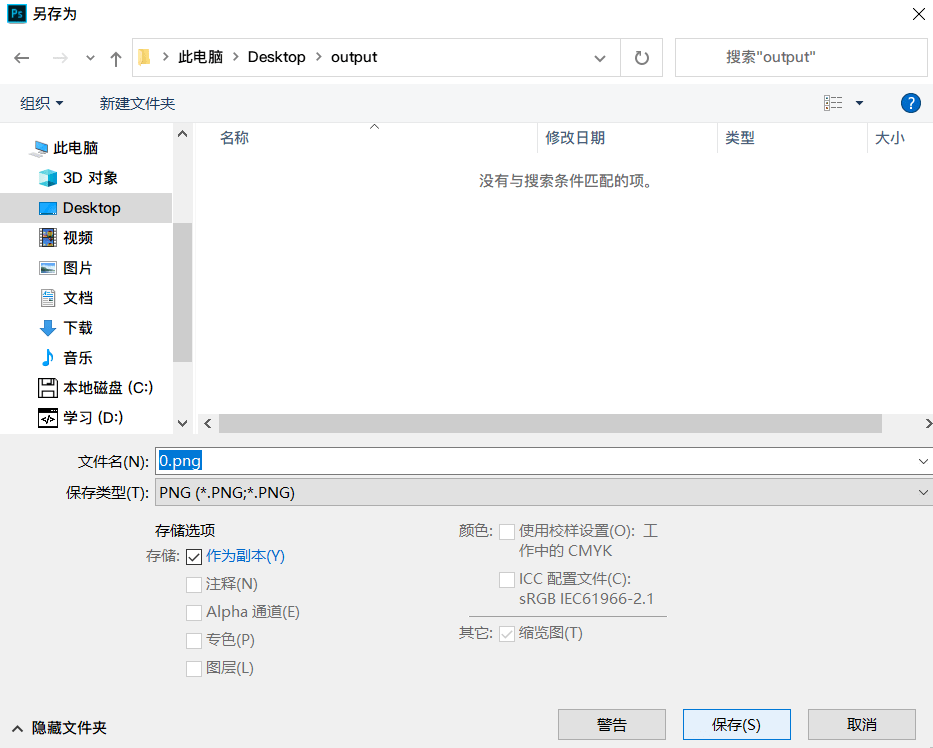Click the 保存(S) button

pos(736,725)
